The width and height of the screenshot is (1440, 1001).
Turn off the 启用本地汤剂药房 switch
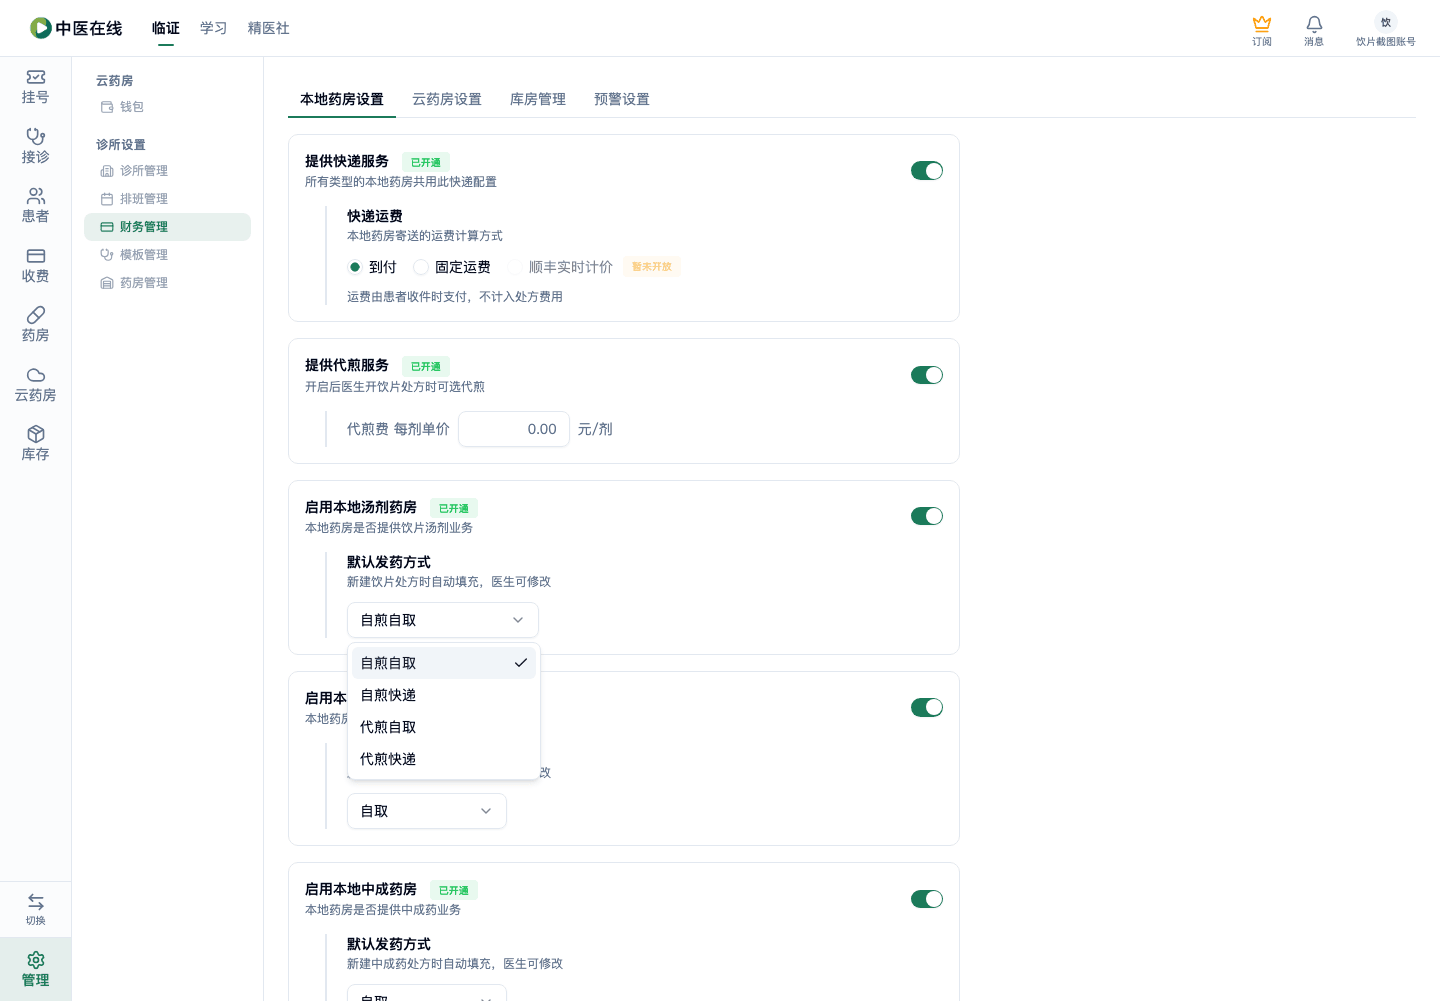tap(927, 516)
